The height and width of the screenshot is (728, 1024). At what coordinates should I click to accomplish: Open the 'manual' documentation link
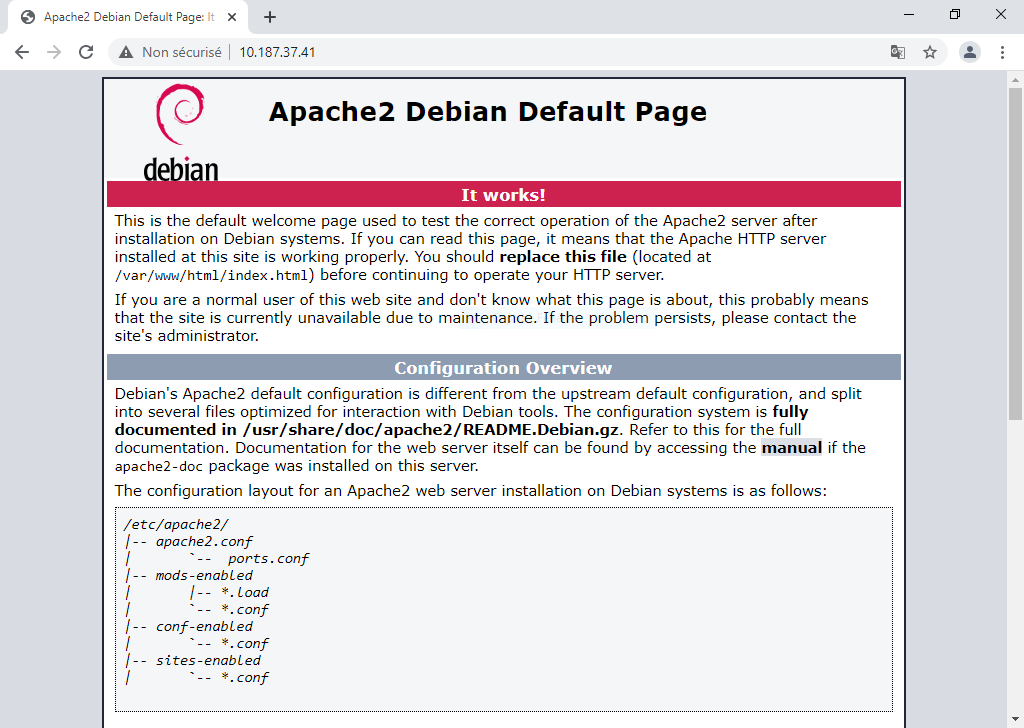point(792,448)
